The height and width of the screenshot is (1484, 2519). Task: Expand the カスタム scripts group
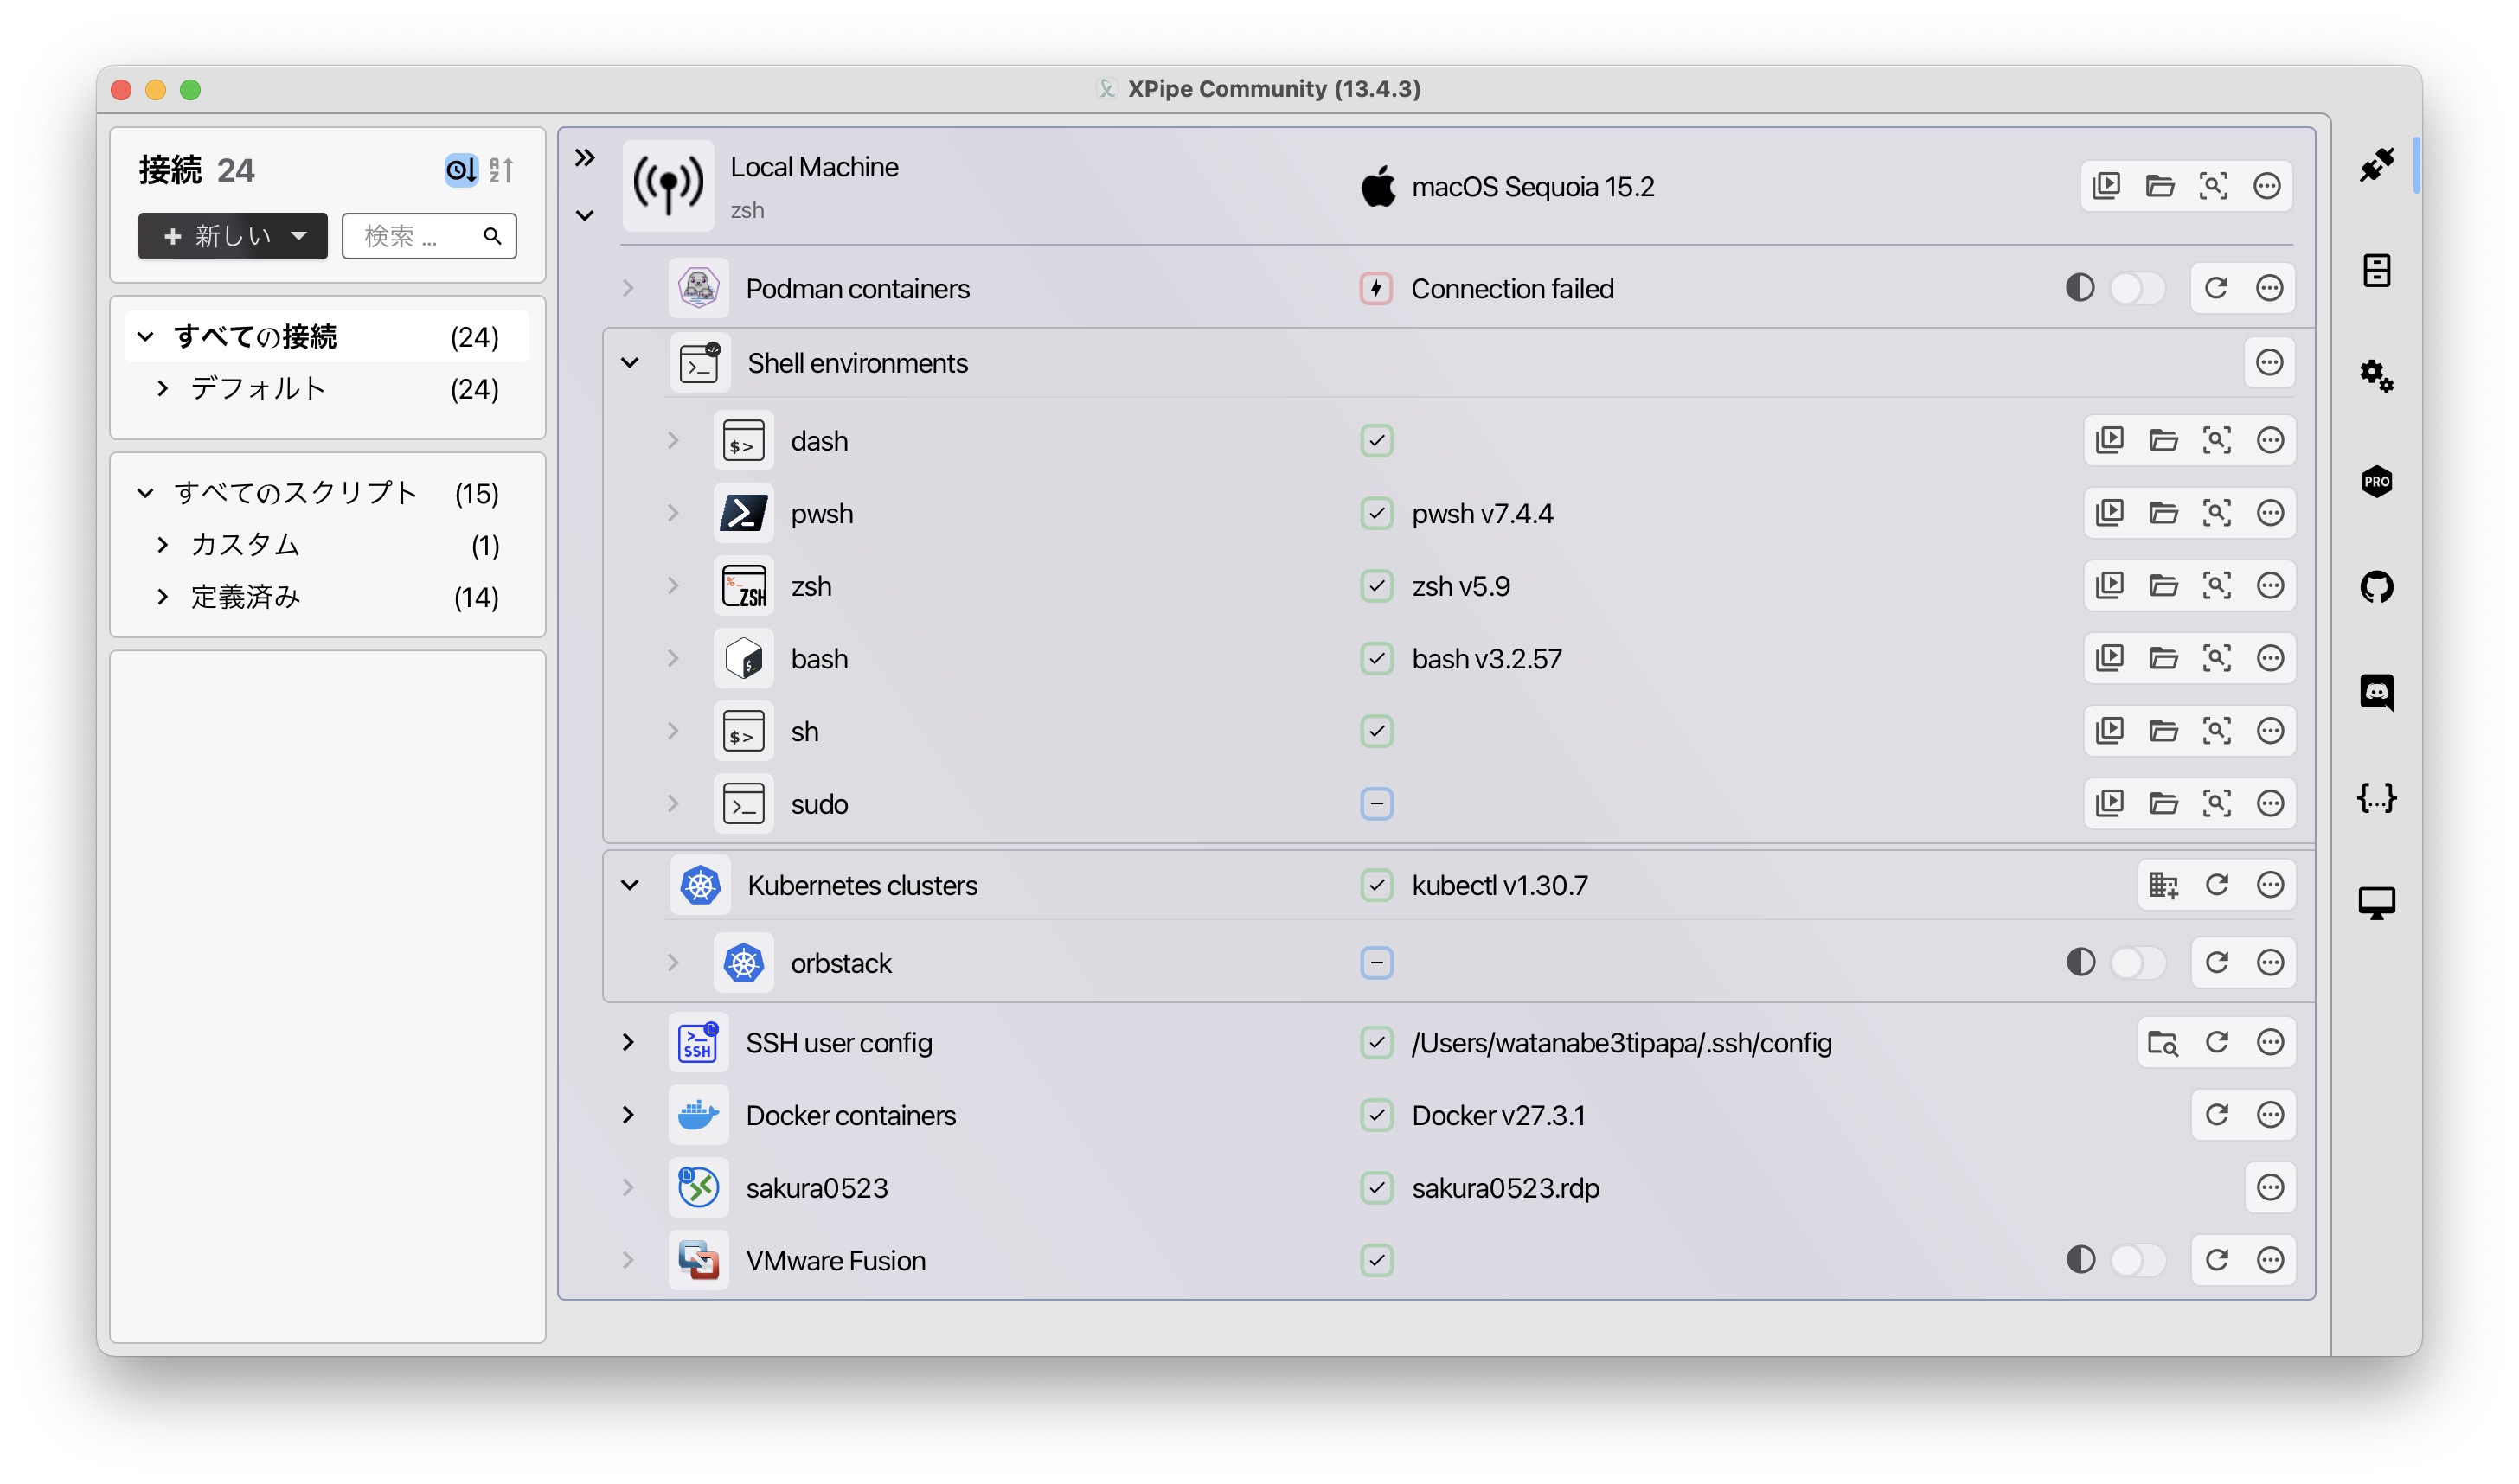point(163,544)
